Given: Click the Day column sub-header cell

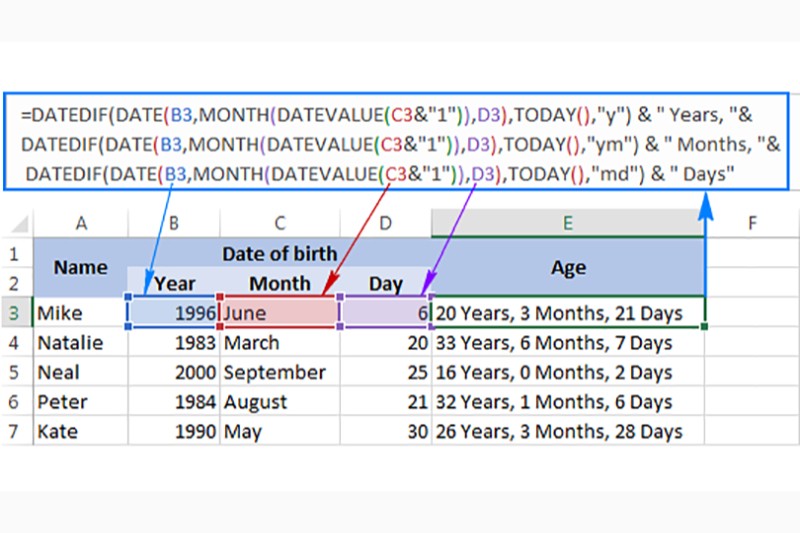Looking at the screenshot, I should coord(386,283).
